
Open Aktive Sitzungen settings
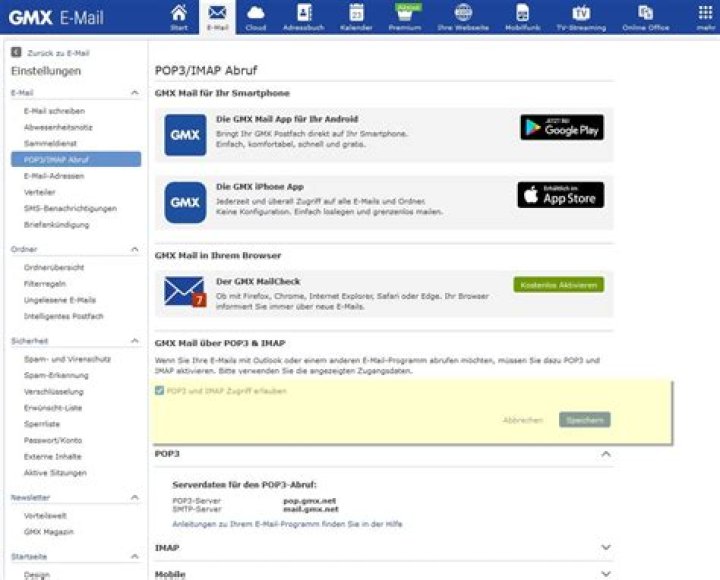(x=55, y=473)
